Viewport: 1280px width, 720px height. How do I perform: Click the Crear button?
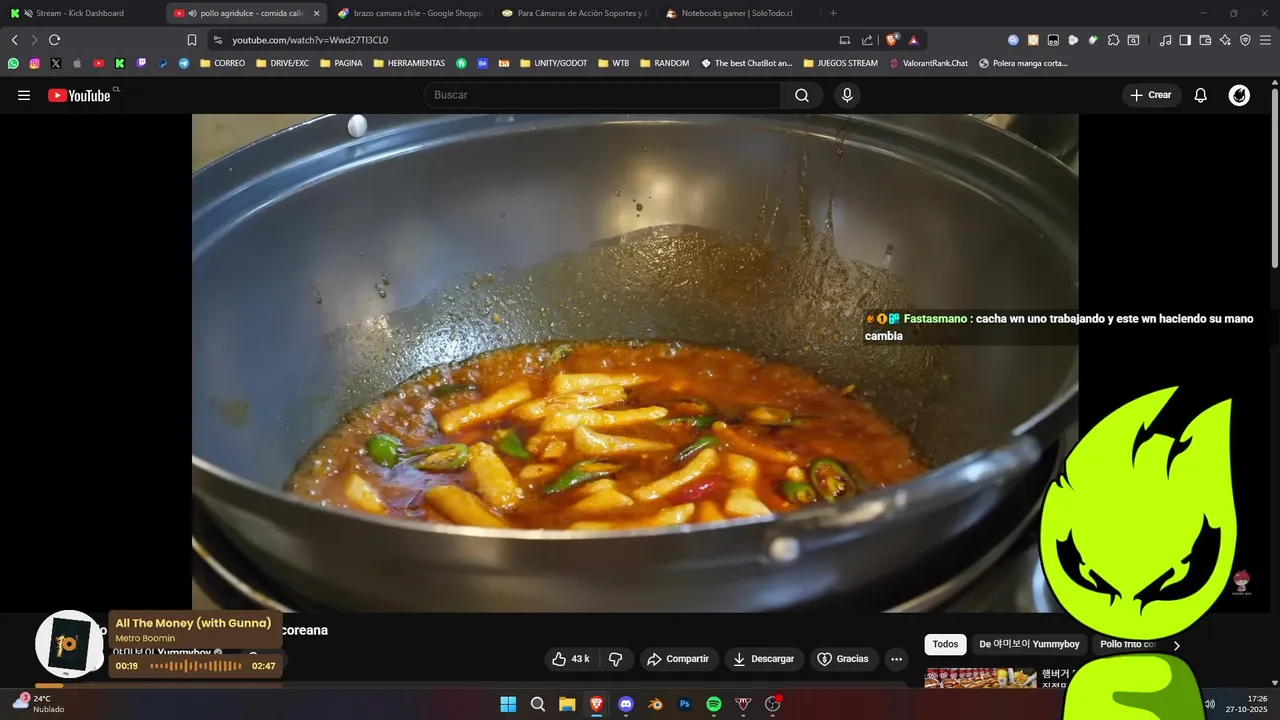[x=1151, y=95]
